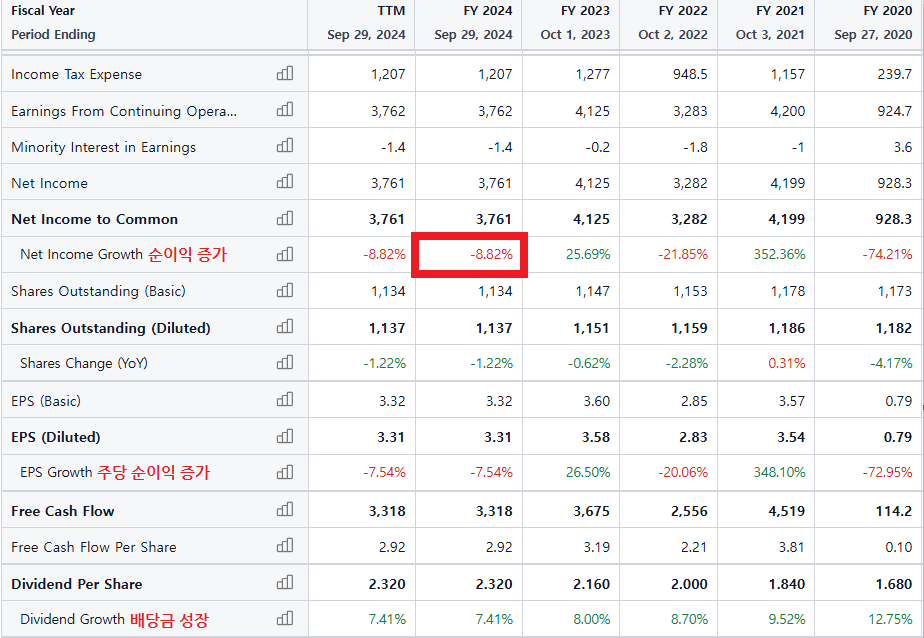Screen dimensions: 924x638
Task: Open chart icon for Earnings From Continuing Operations row
Action: (x=285, y=110)
